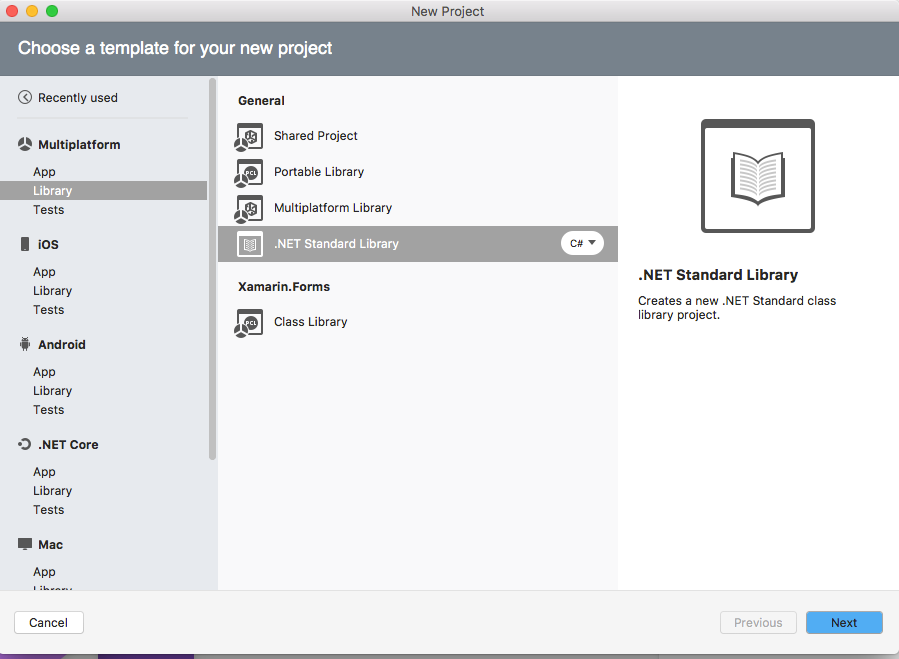Click the disabled Previous button

point(758,622)
